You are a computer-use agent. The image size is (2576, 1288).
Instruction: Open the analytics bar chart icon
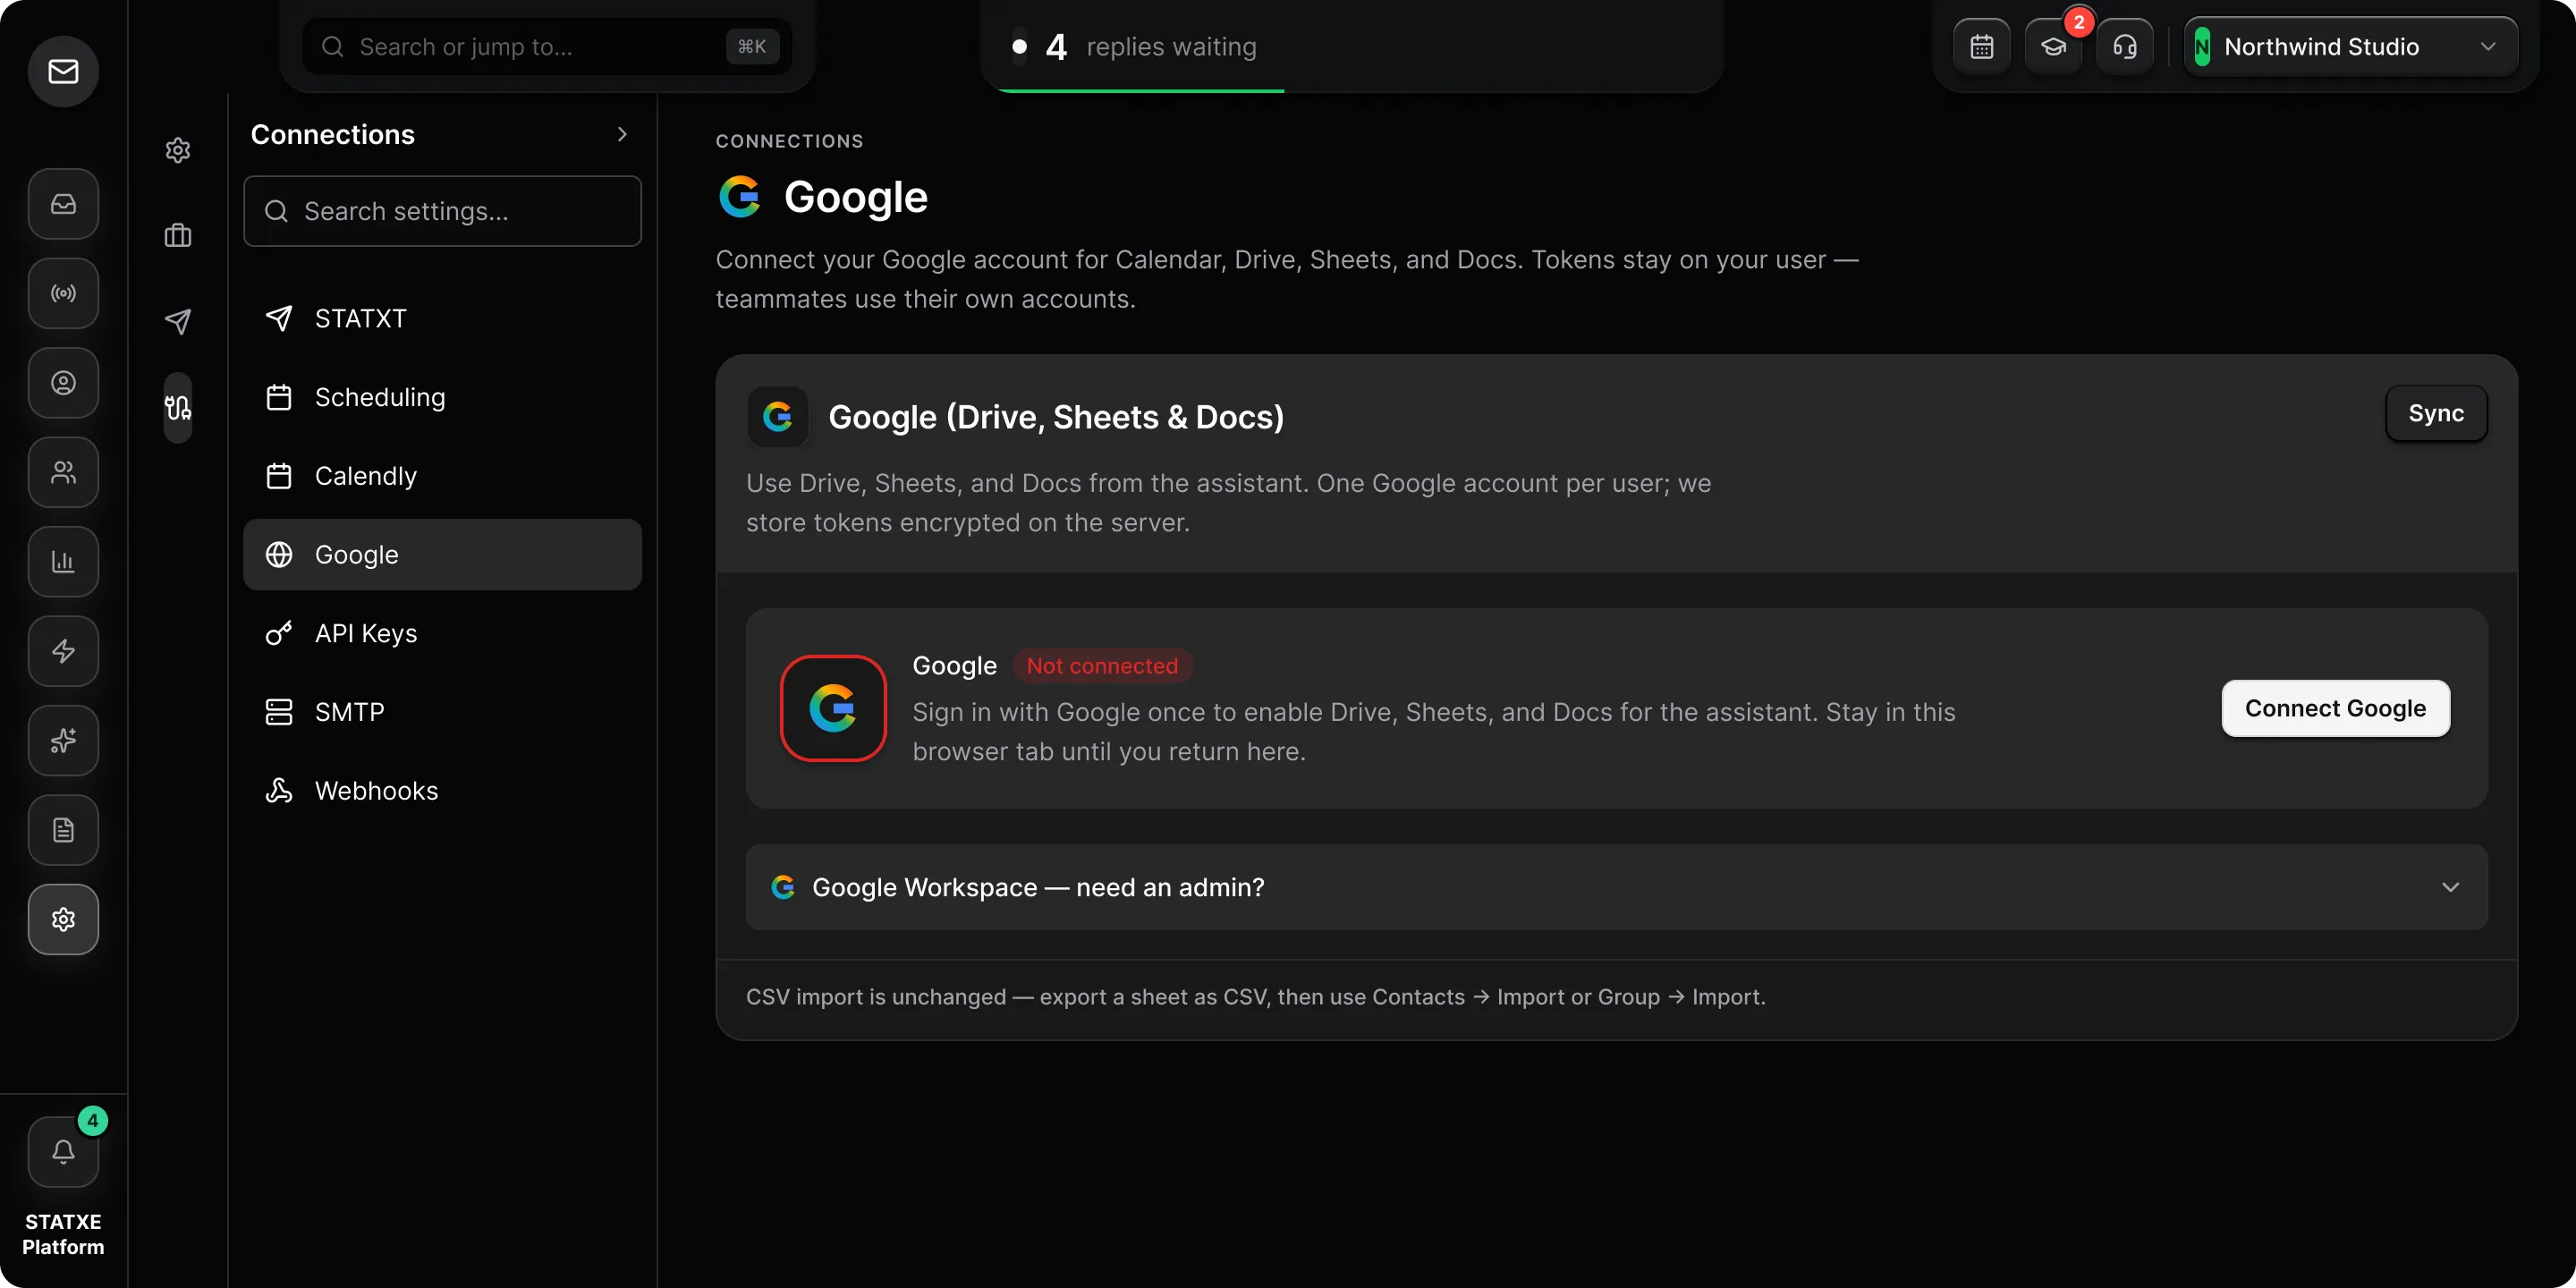click(63, 561)
